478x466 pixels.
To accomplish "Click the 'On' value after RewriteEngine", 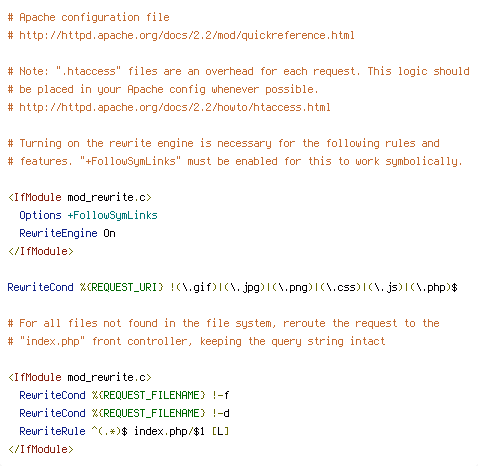I will click(x=109, y=233).
